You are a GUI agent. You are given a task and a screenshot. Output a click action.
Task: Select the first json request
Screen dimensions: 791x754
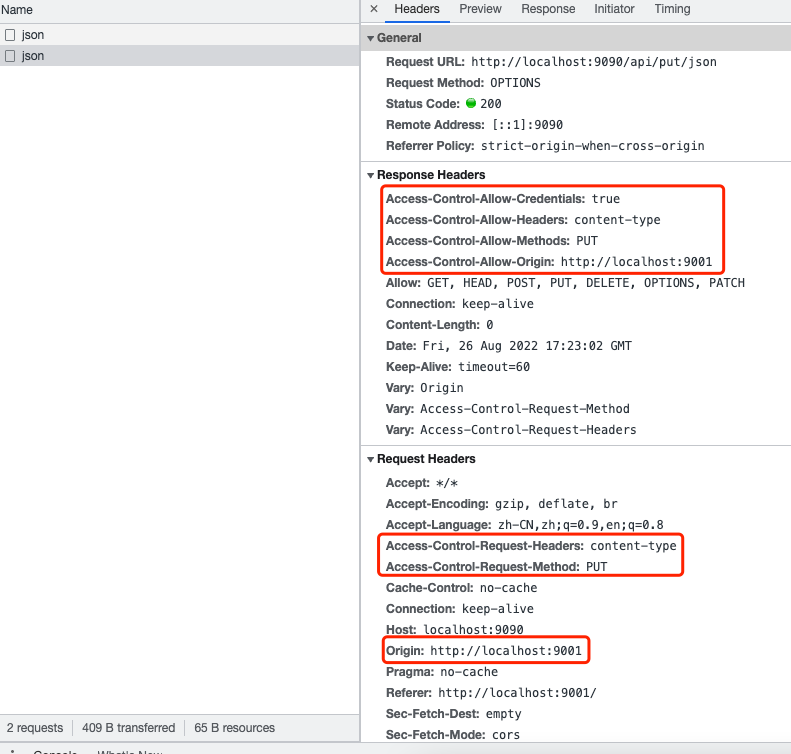pyautogui.click(x=33, y=35)
